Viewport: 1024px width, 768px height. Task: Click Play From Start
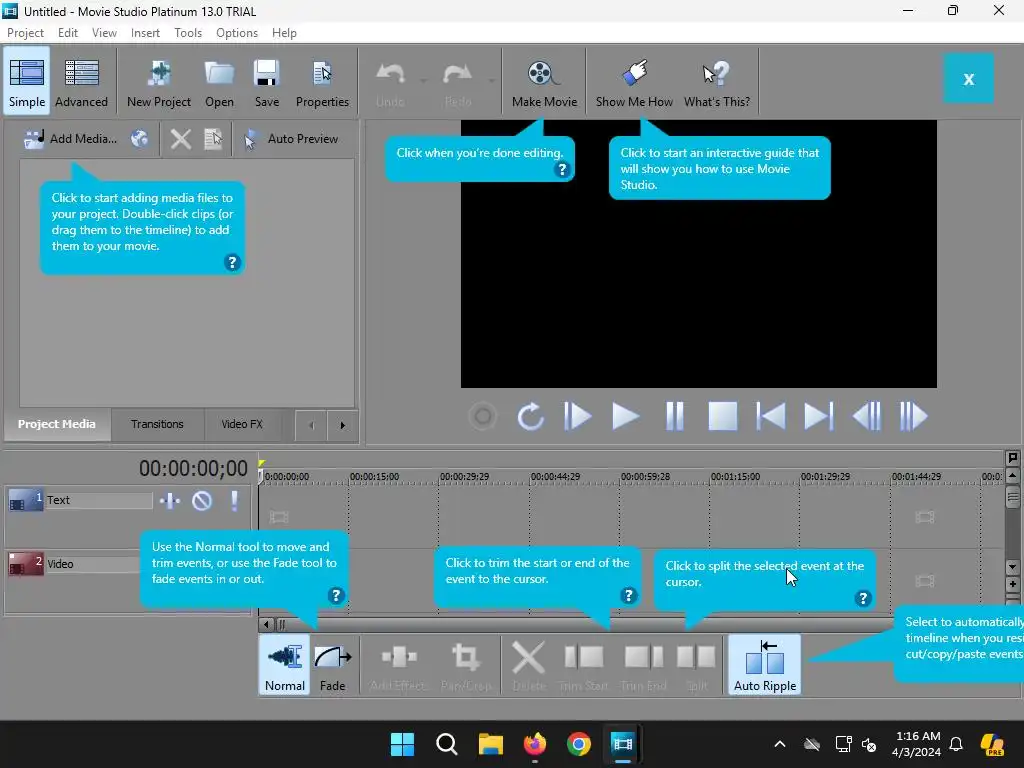click(x=577, y=416)
